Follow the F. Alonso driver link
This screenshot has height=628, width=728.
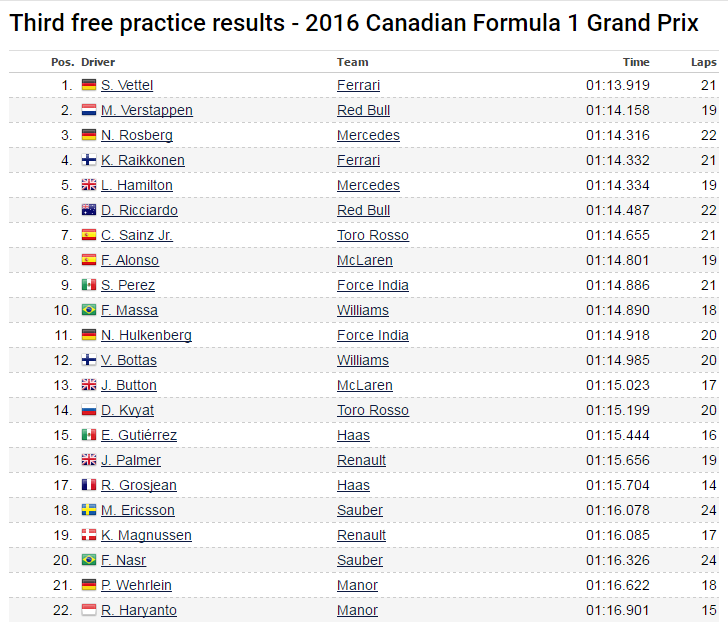point(130,260)
